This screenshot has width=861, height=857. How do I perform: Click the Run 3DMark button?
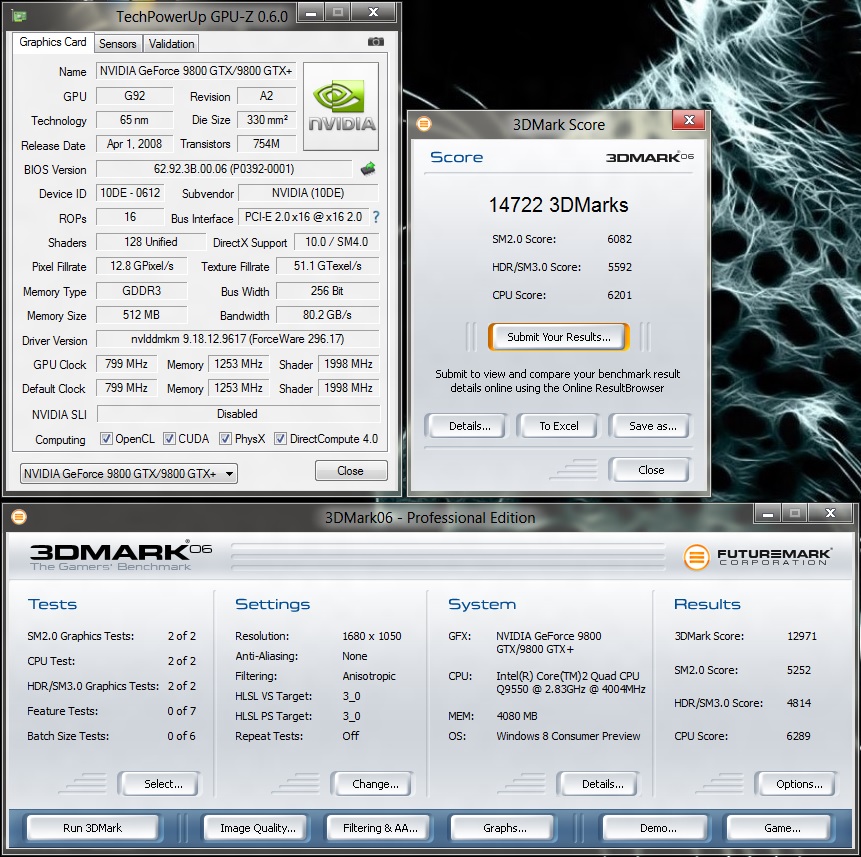coord(93,828)
